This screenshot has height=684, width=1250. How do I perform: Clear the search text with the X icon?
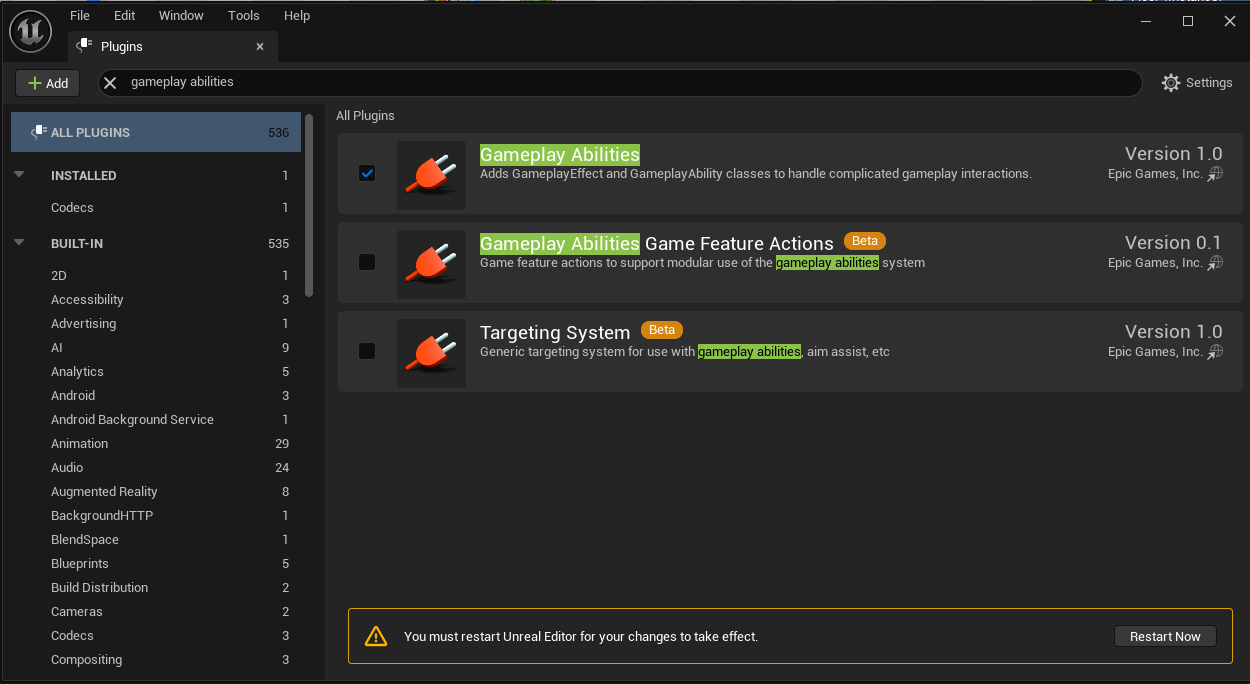pyautogui.click(x=111, y=82)
